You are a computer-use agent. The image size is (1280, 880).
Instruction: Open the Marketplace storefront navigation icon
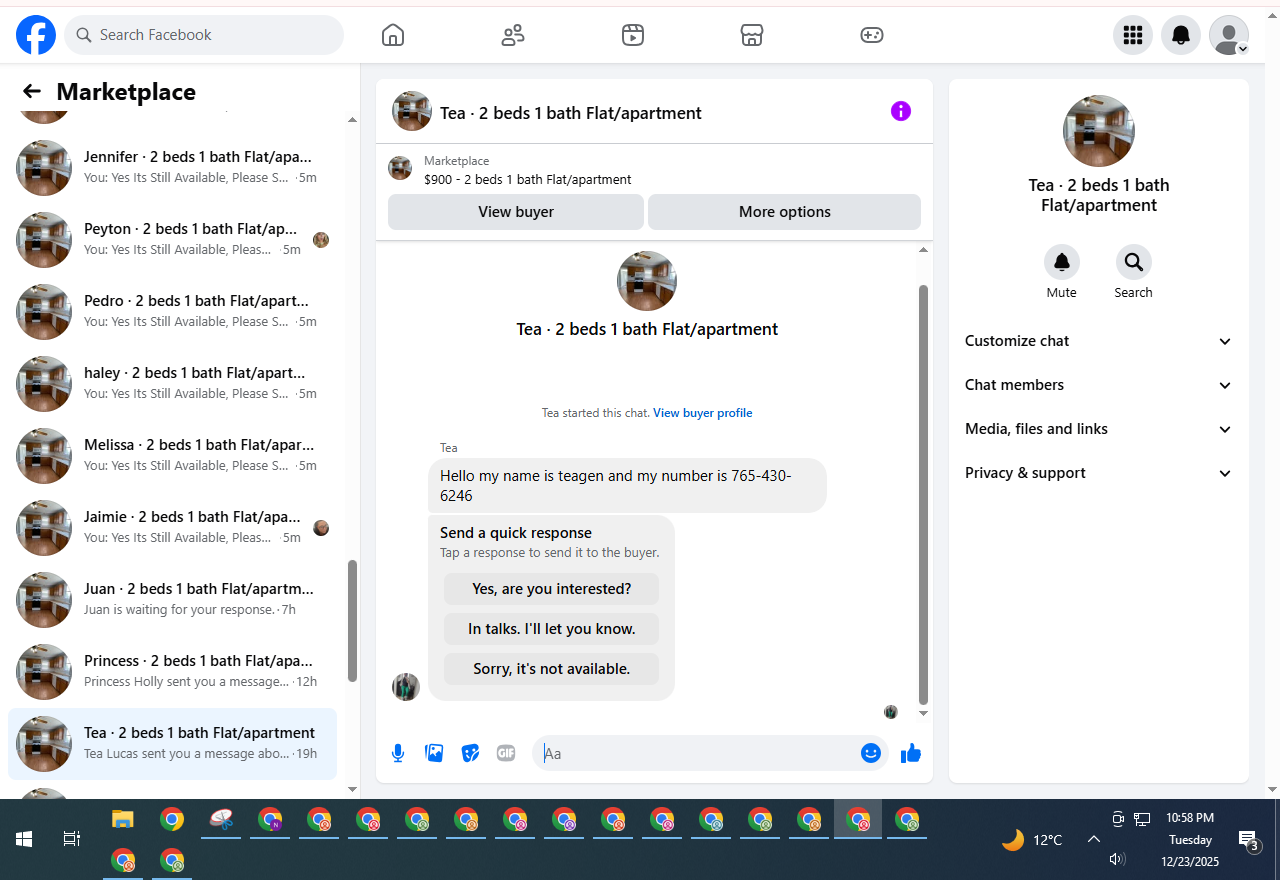(752, 35)
